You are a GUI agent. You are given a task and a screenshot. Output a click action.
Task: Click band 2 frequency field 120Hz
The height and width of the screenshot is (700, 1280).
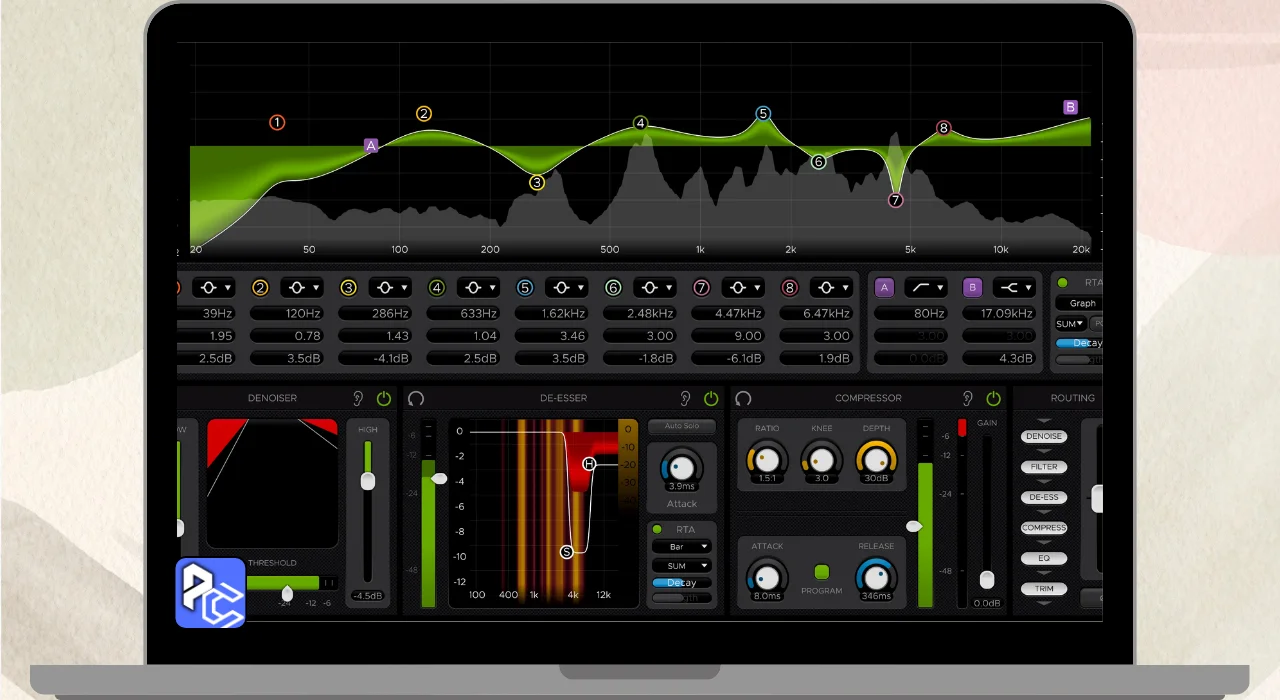pos(287,313)
